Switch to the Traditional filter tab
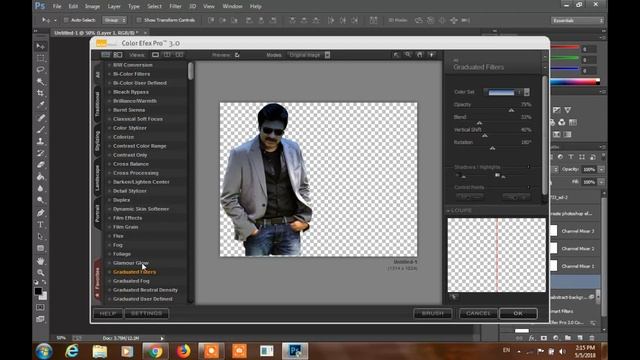This screenshot has height=360, width=640. (x=97, y=104)
